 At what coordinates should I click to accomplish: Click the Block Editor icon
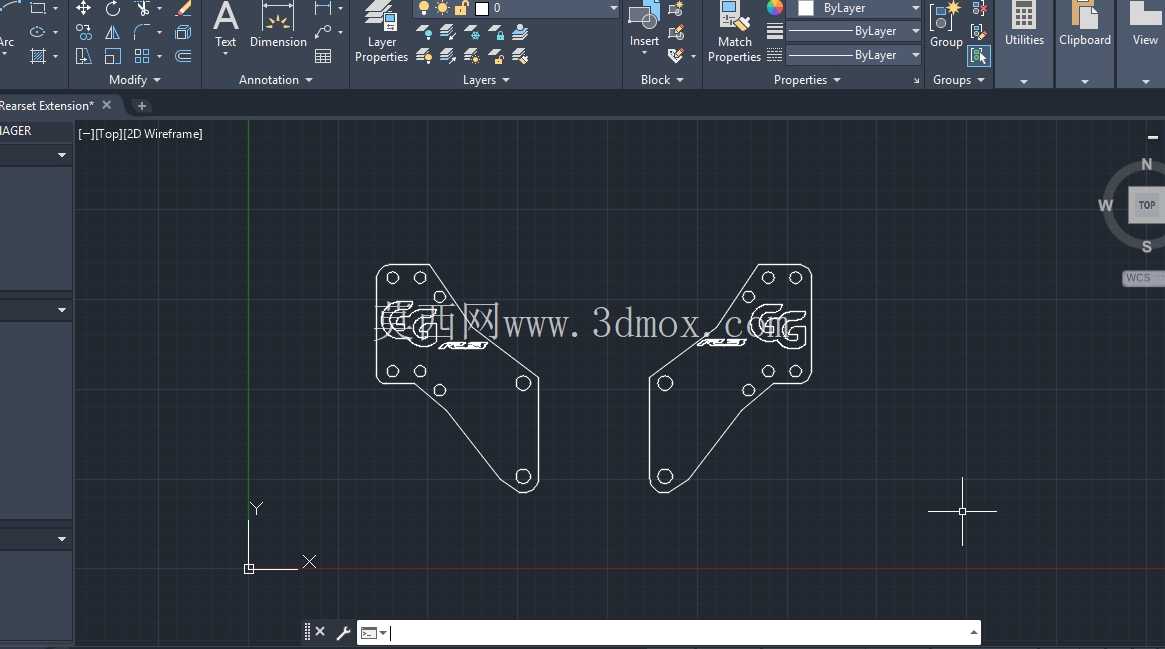(676, 32)
